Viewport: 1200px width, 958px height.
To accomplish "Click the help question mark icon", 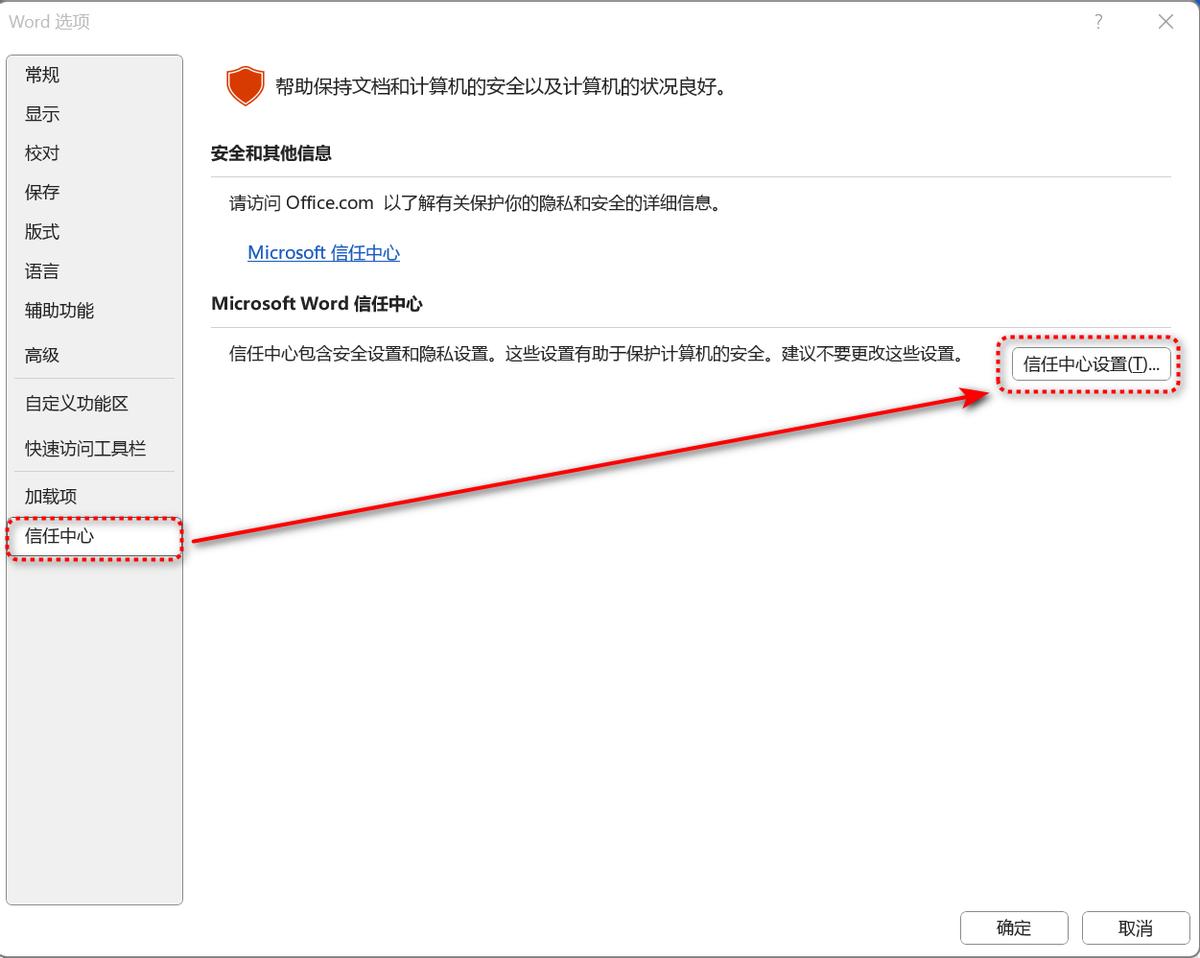I will pyautogui.click(x=1098, y=22).
